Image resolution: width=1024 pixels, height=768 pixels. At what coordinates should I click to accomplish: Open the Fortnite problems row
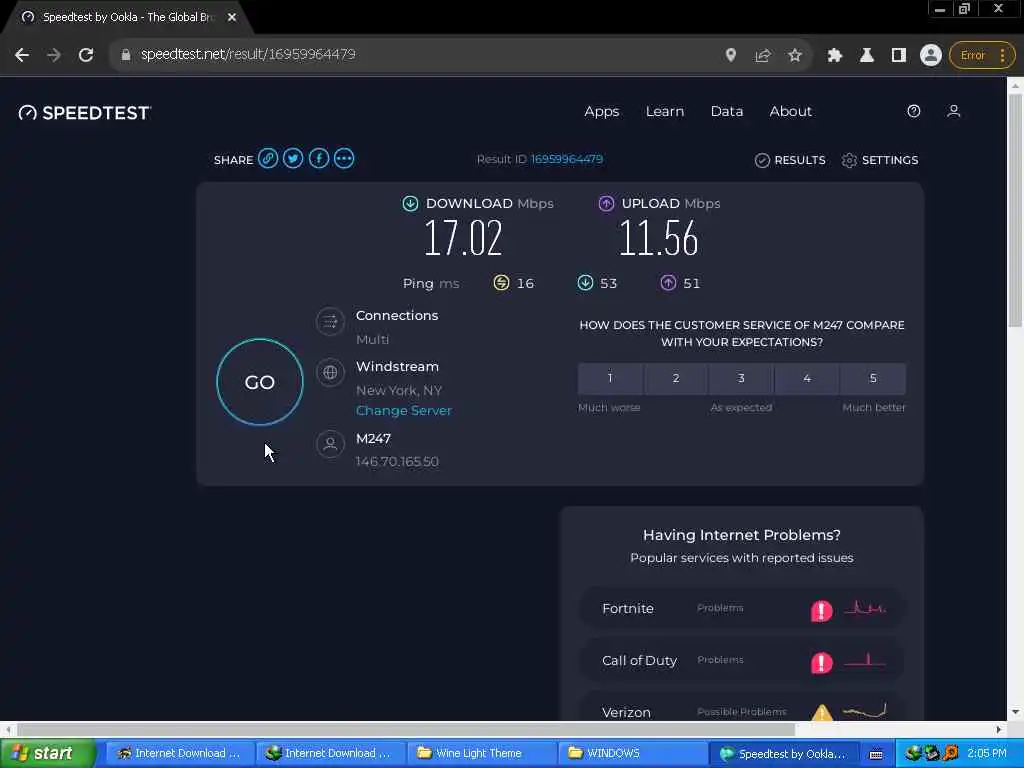pos(742,609)
